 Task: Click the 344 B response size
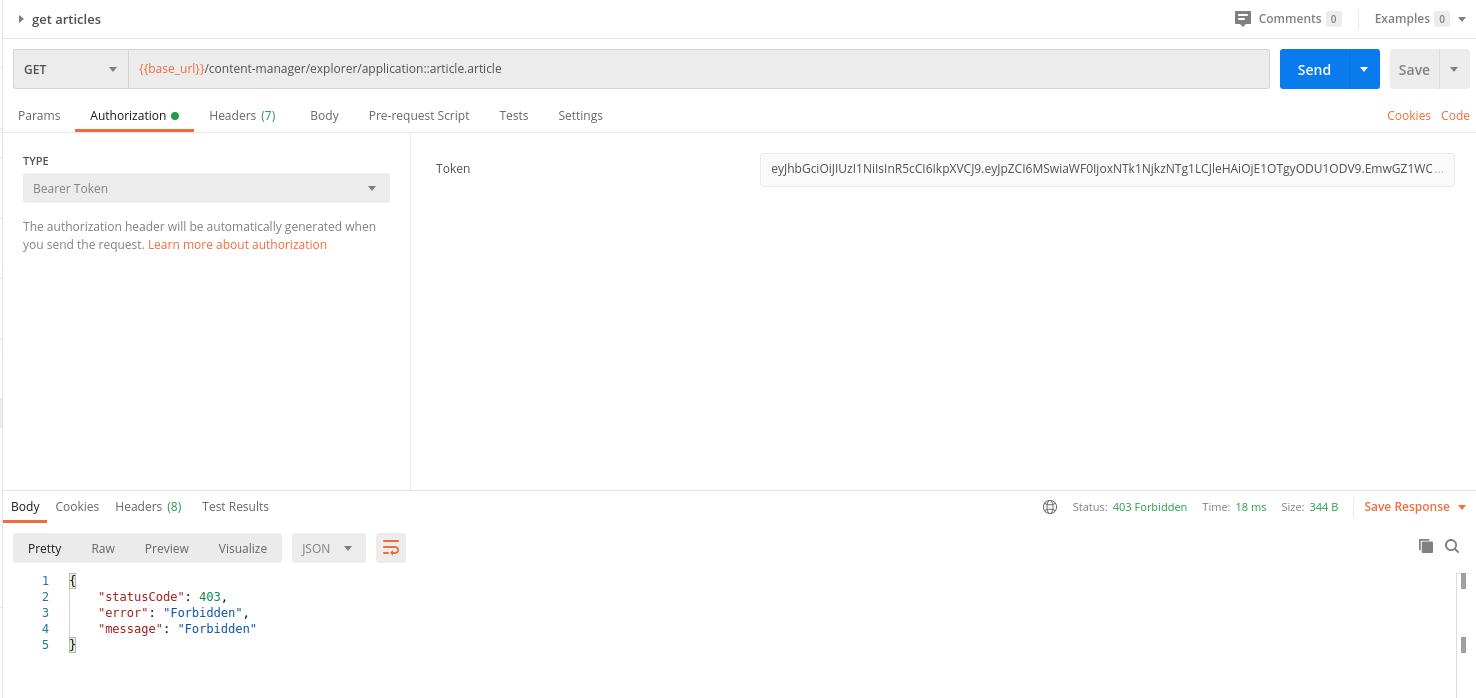(1323, 507)
